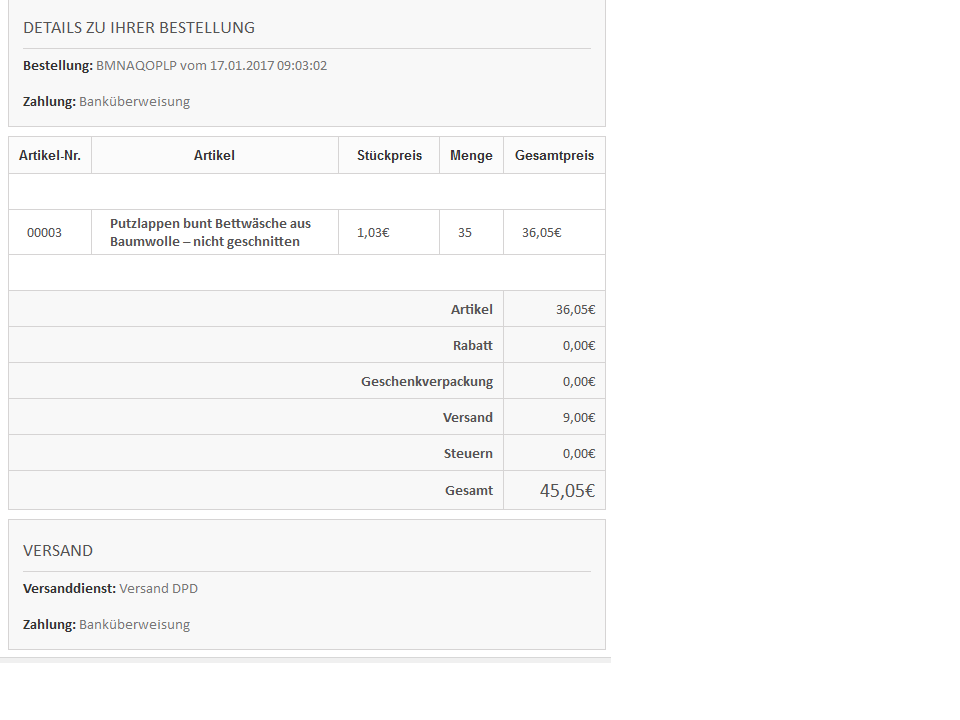Click the Steuern row label
The width and height of the screenshot is (960, 720).
(468, 453)
